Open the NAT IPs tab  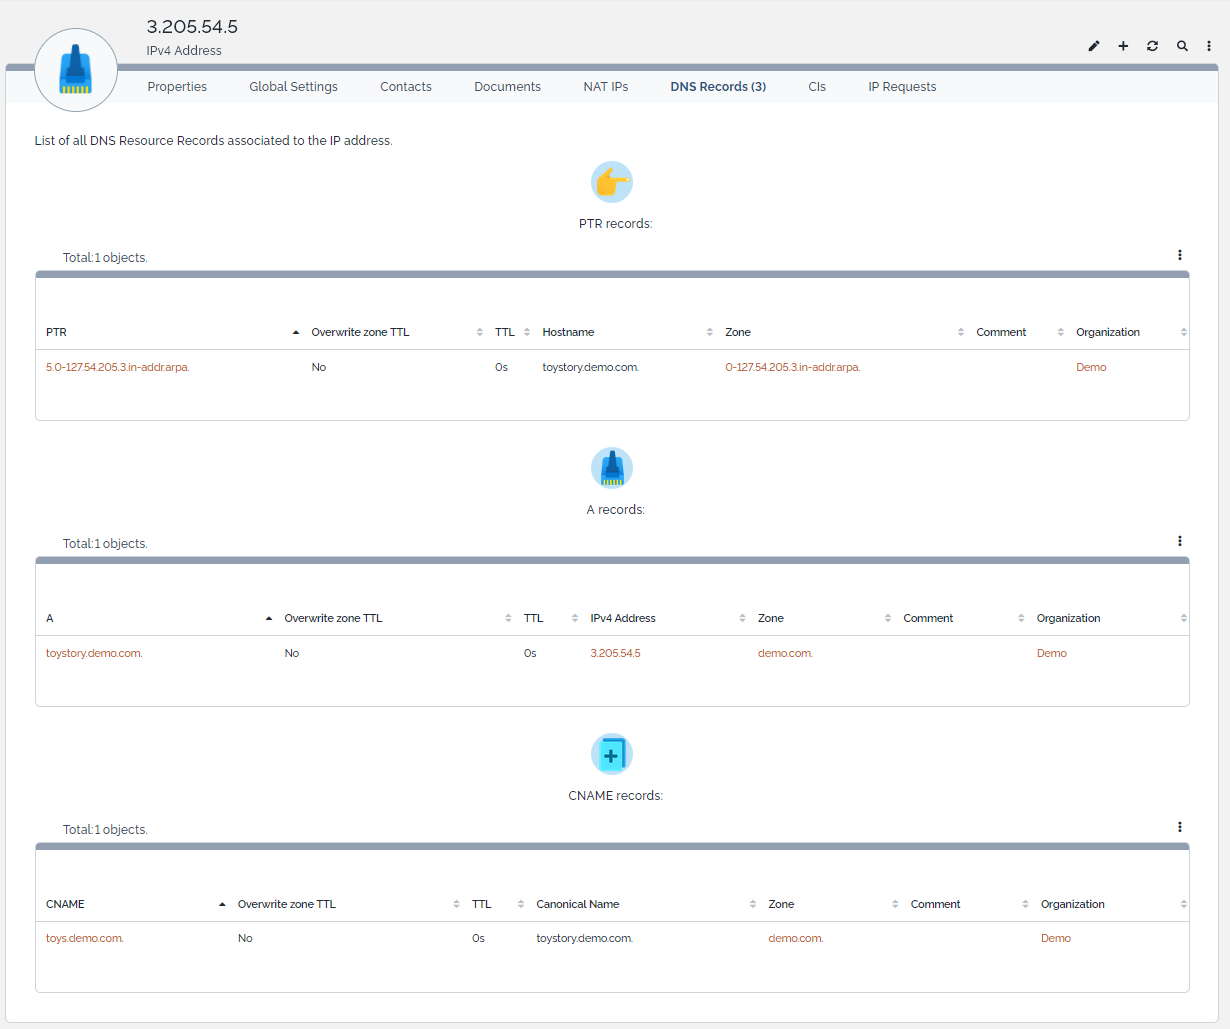606,87
